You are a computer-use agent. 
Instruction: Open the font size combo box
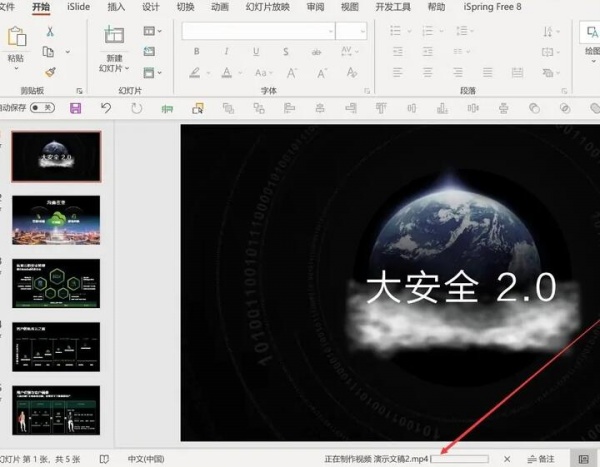tap(351, 31)
